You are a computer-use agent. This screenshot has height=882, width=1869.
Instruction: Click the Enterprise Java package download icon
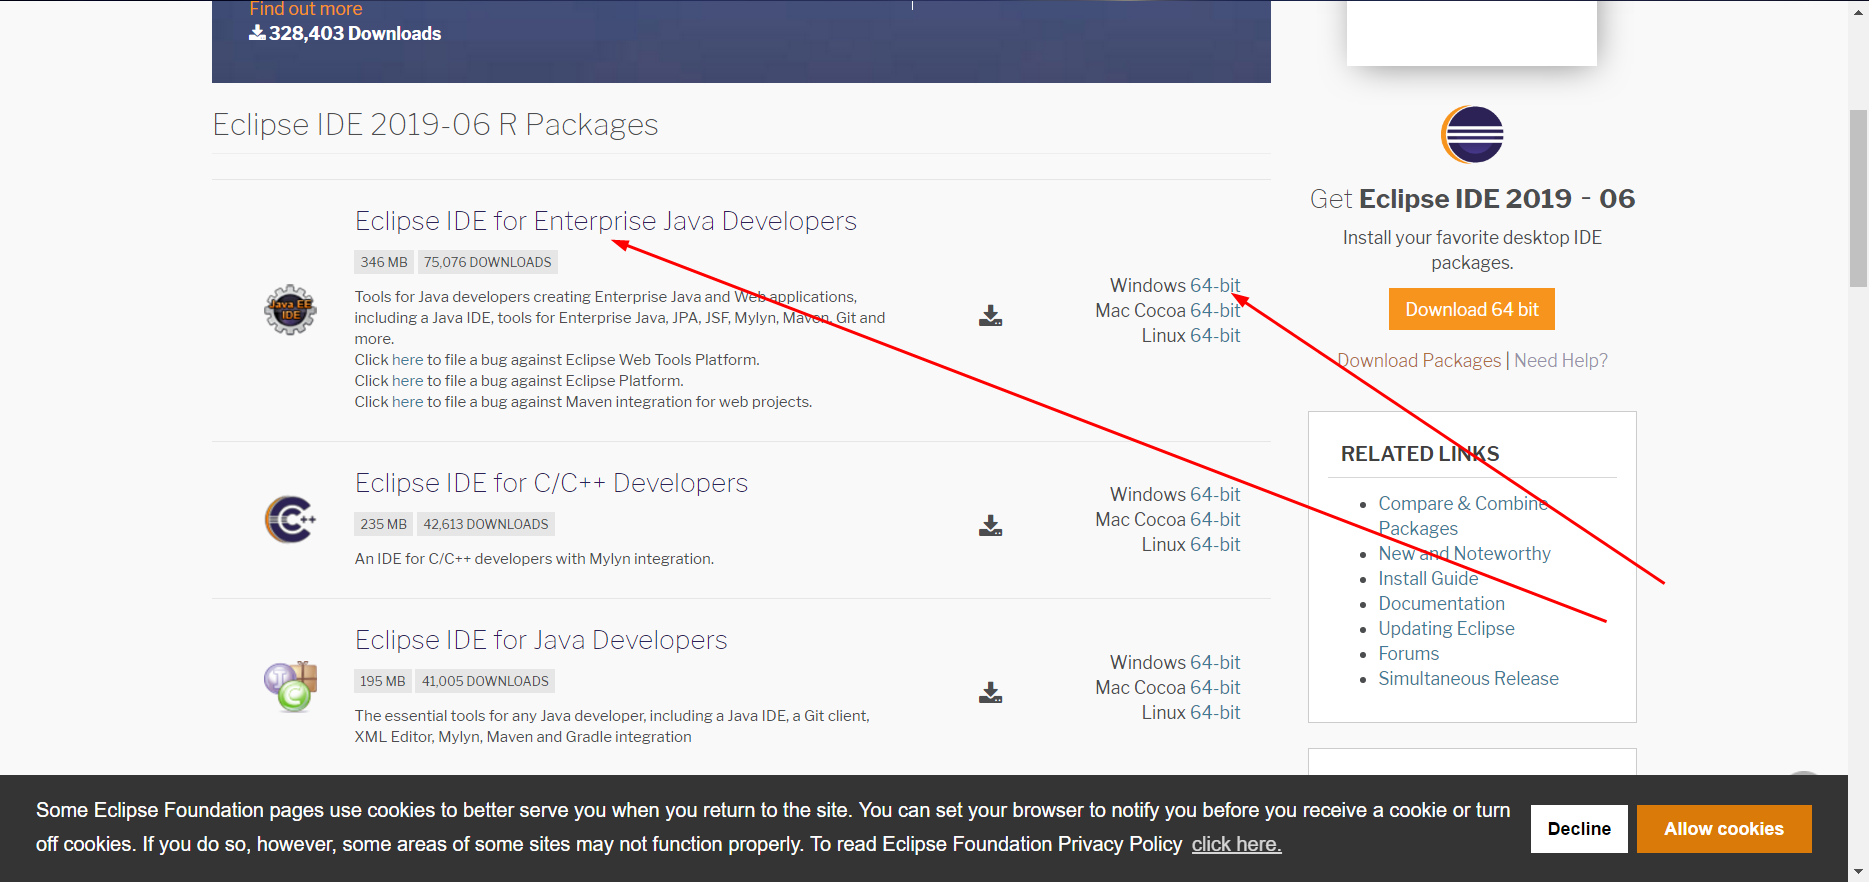pos(990,316)
